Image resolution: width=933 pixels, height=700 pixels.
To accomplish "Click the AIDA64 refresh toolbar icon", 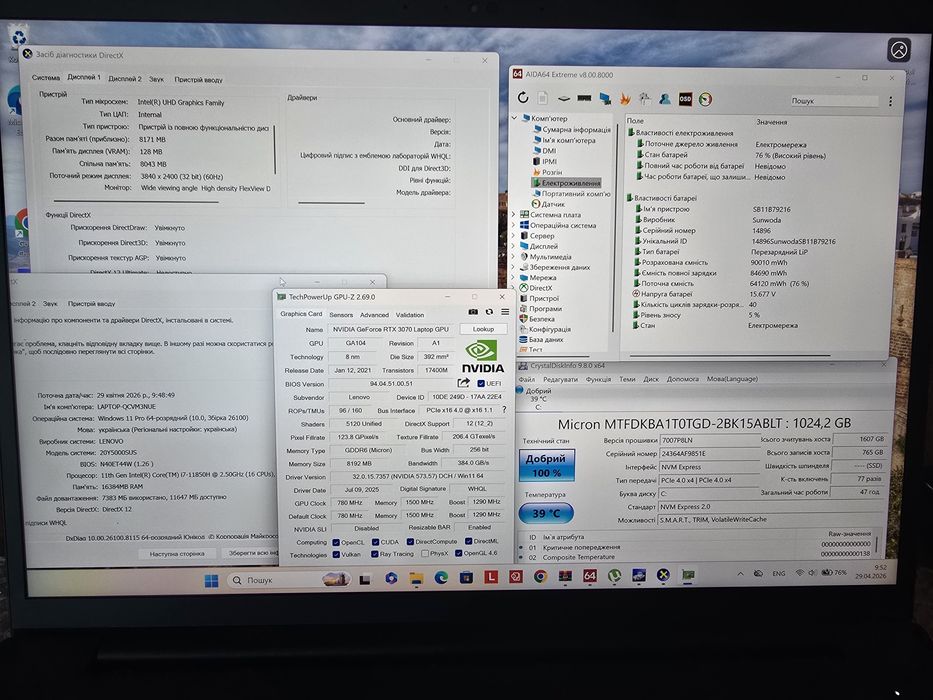I will (523, 97).
